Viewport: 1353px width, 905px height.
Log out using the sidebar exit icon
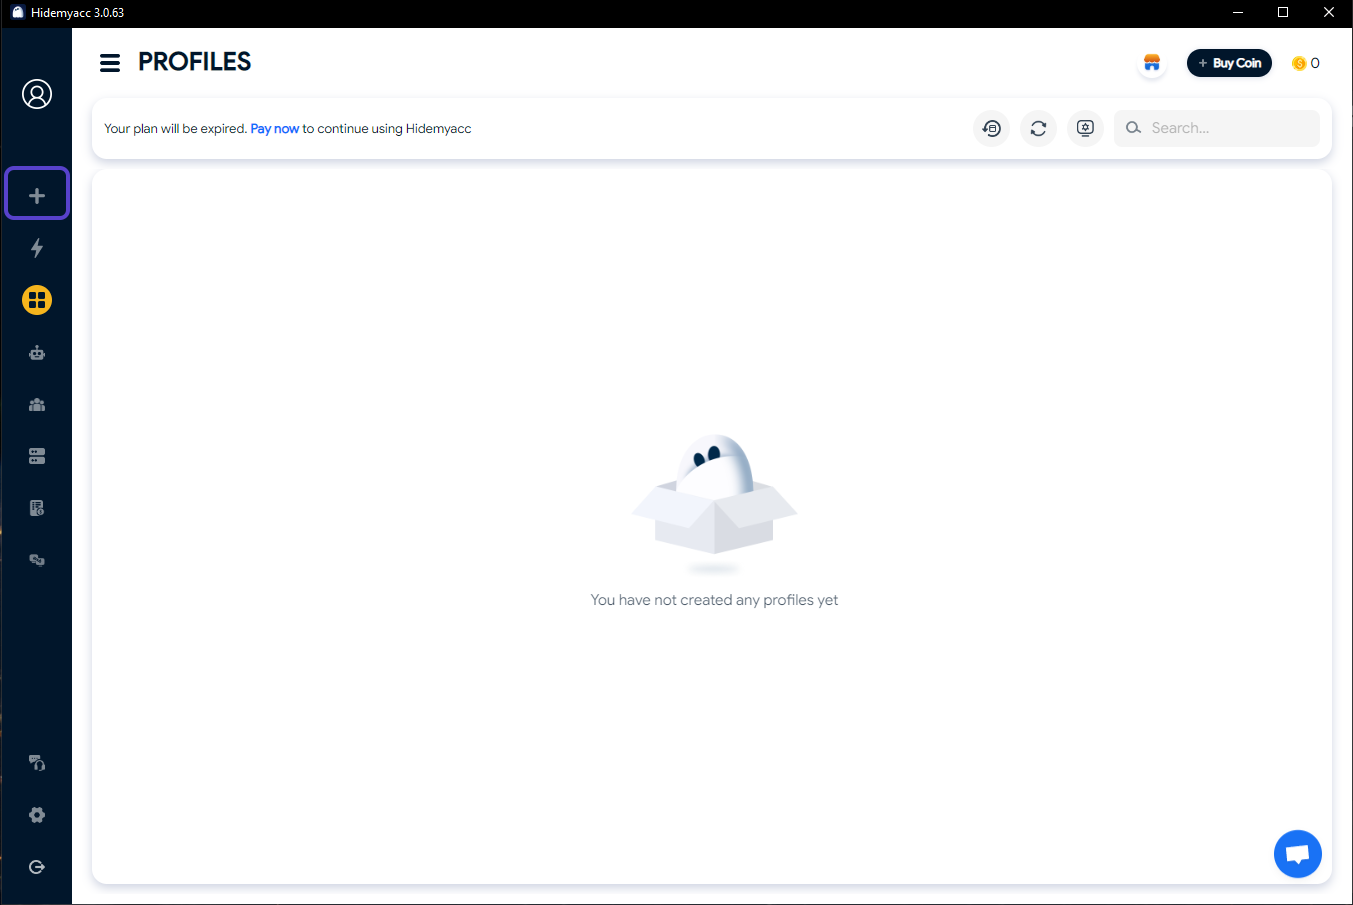pyautogui.click(x=37, y=866)
